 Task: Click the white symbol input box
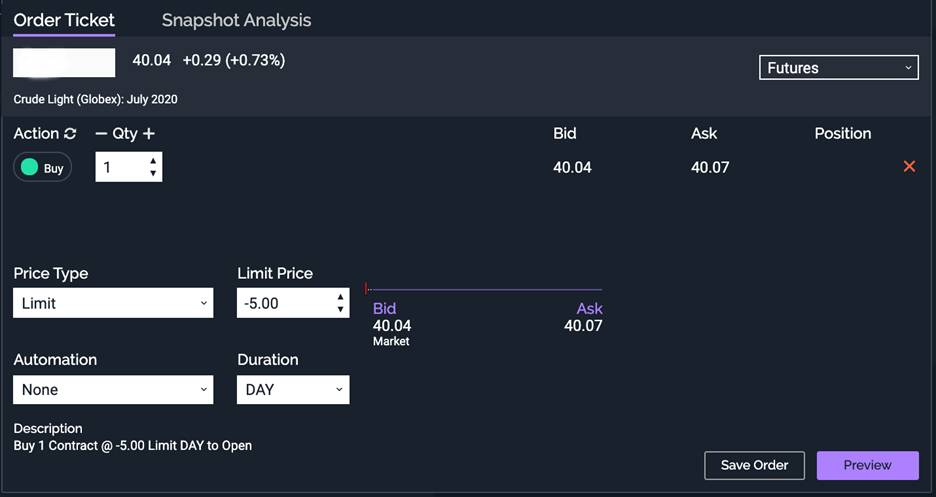[x=64, y=63]
